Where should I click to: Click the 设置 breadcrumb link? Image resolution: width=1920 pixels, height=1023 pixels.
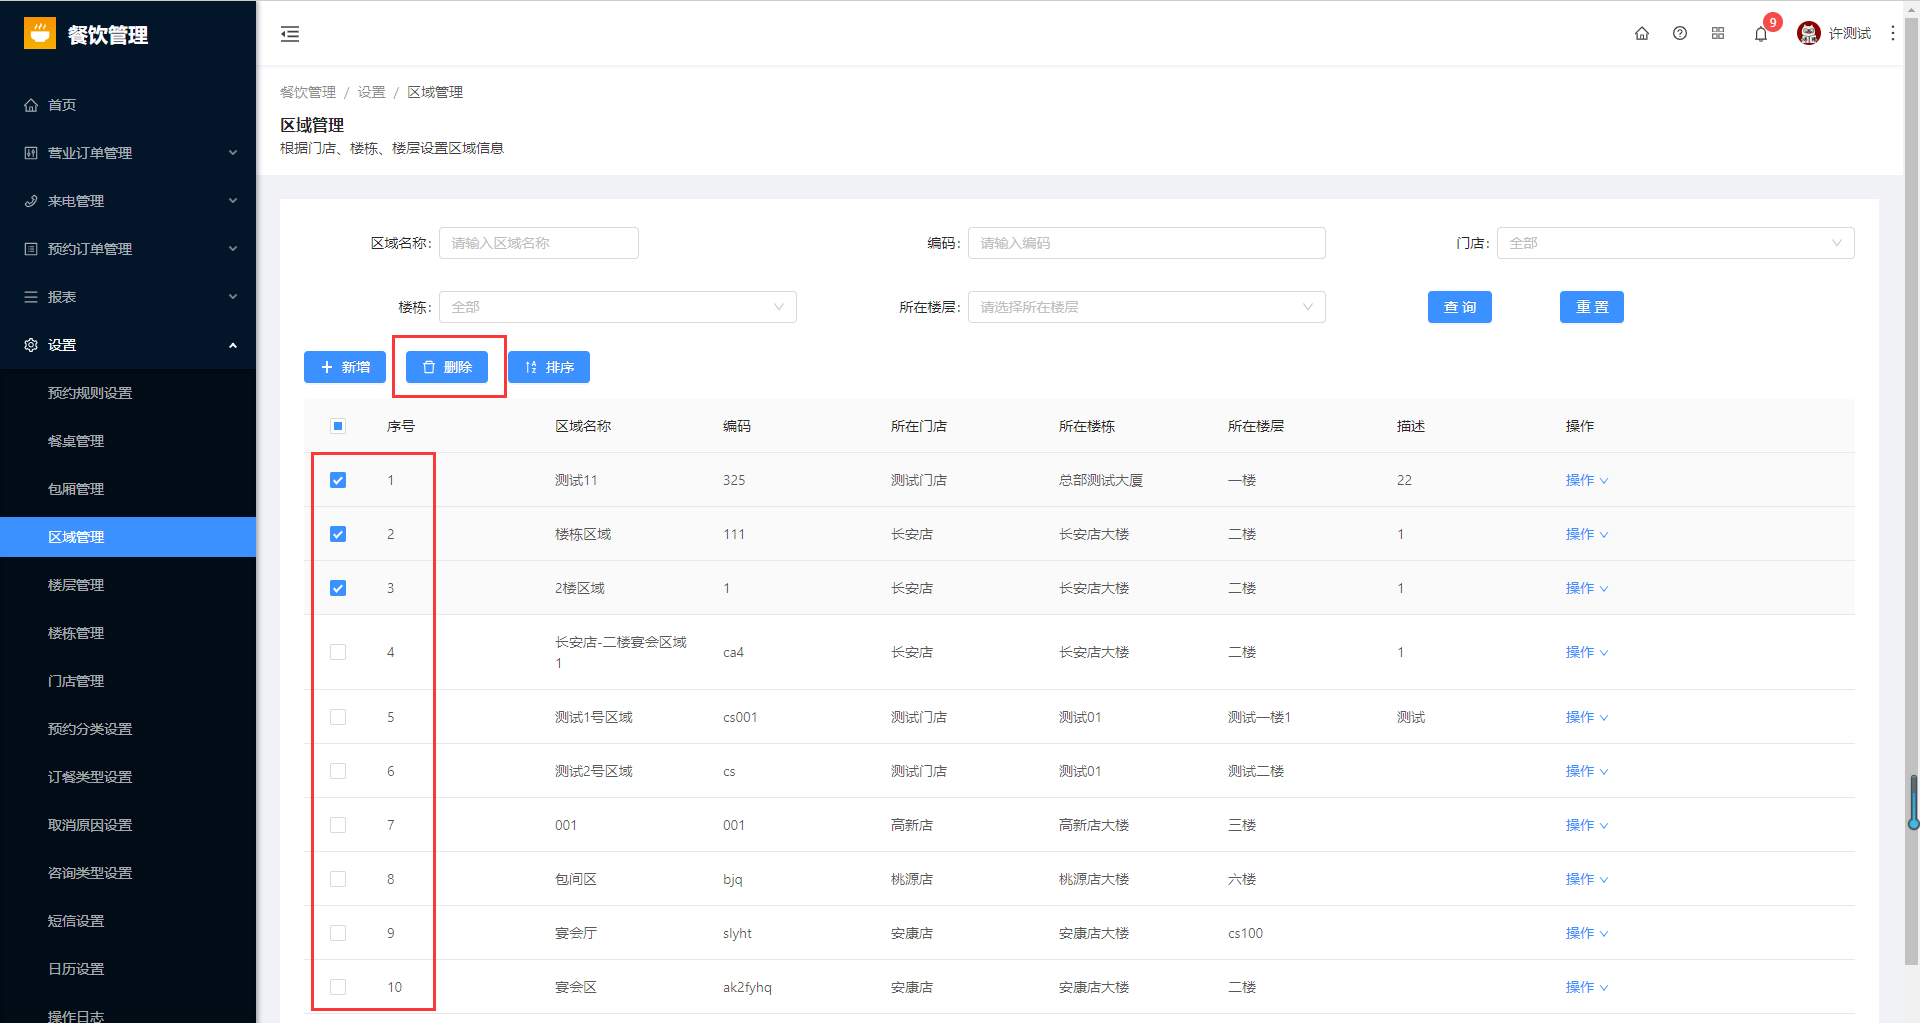click(x=372, y=92)
